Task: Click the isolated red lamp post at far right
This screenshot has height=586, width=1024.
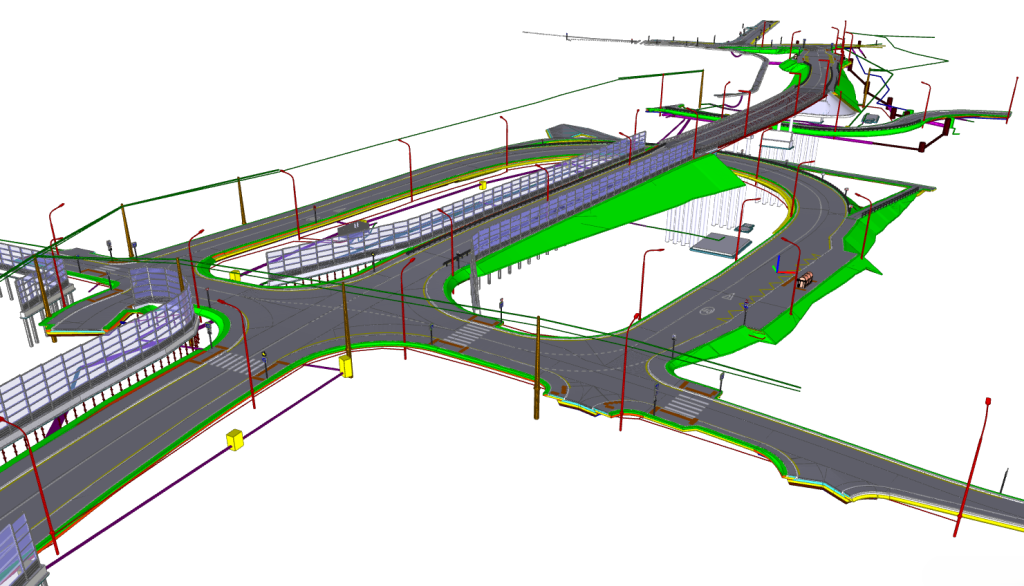Action: 973,465
